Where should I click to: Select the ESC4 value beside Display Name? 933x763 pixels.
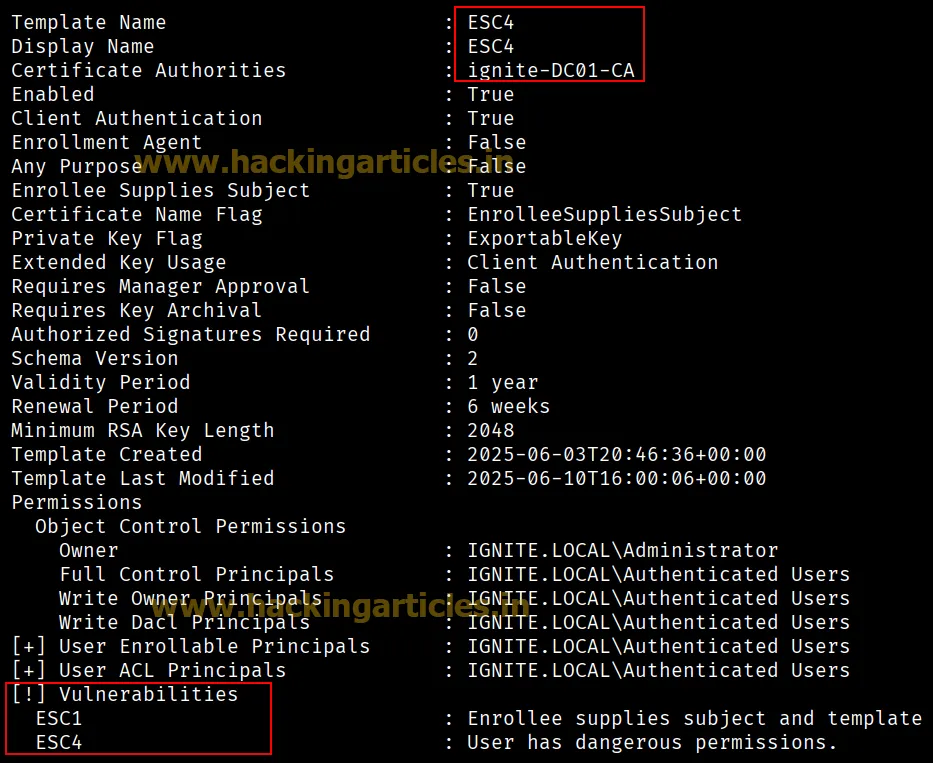tap(490, 46)
